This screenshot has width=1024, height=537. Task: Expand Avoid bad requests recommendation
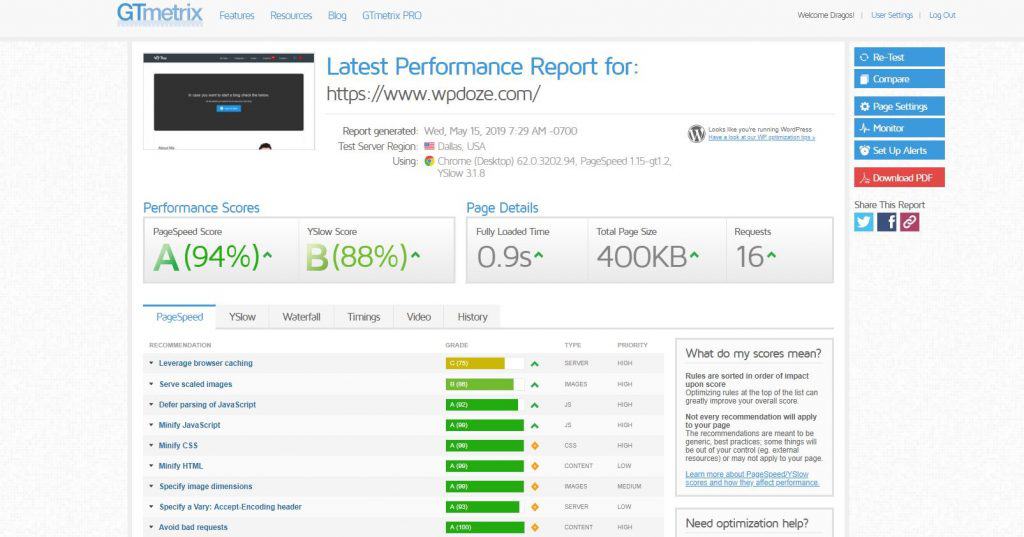tap(193, 527)
